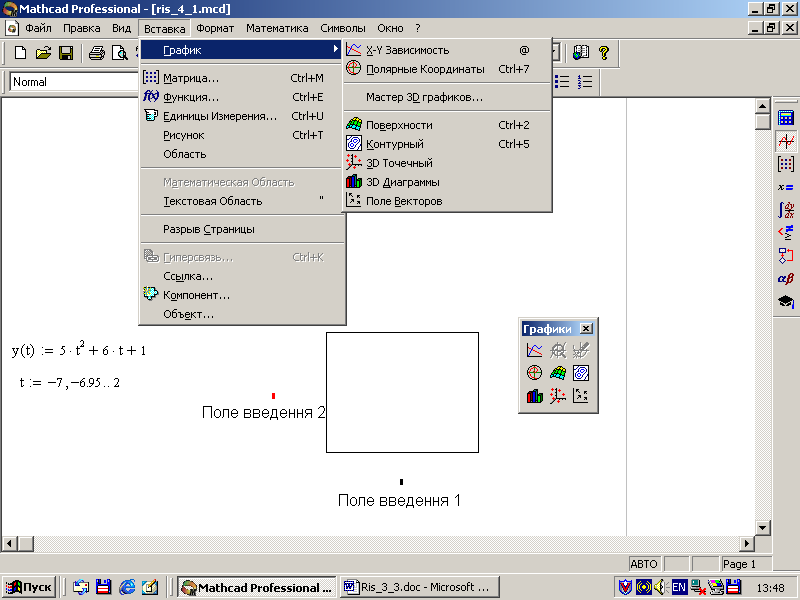Screen dimensions: 800x600
Task: Open the Boolean palette on right toolbar
Action: 786,232
